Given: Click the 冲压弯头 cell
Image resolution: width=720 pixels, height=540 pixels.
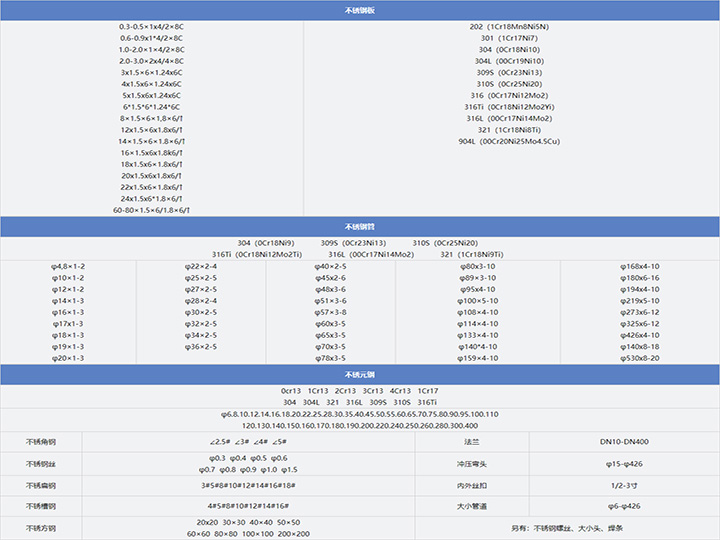Looking at the screenshot, I should pyautogui.click(x=471, y=464).
